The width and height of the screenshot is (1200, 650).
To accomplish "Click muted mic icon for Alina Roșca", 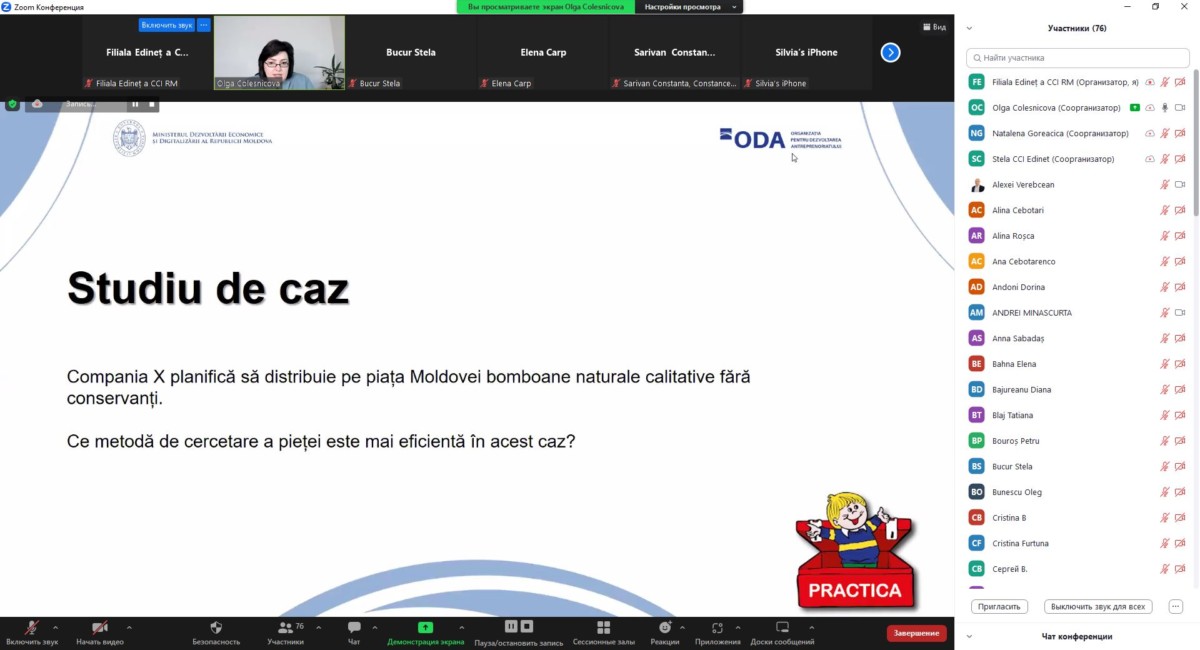I will point(1164,236).
